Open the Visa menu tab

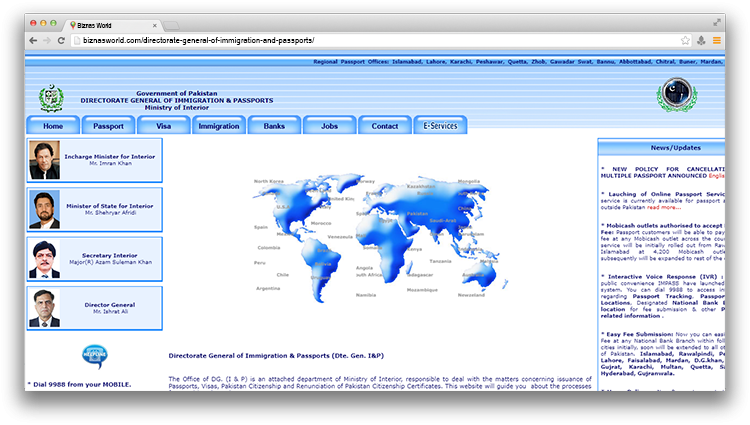click(x=164, y=126)
